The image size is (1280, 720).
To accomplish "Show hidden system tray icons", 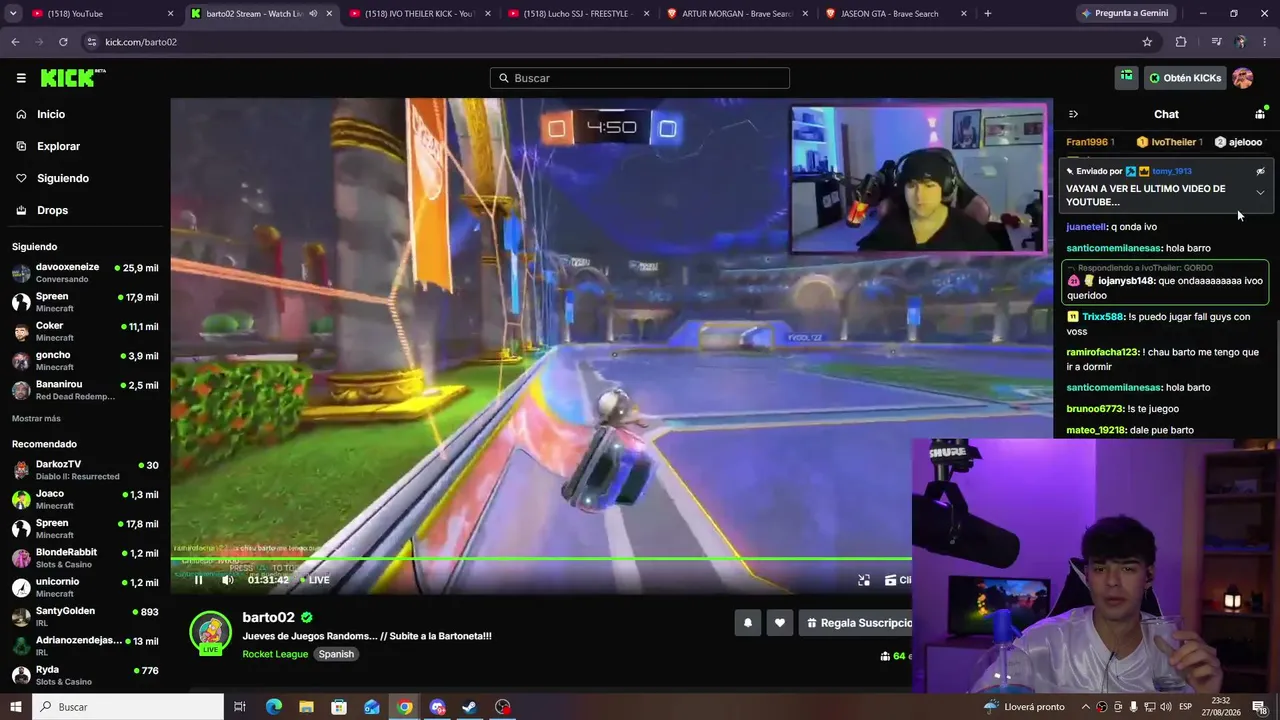I will 1085,707.
